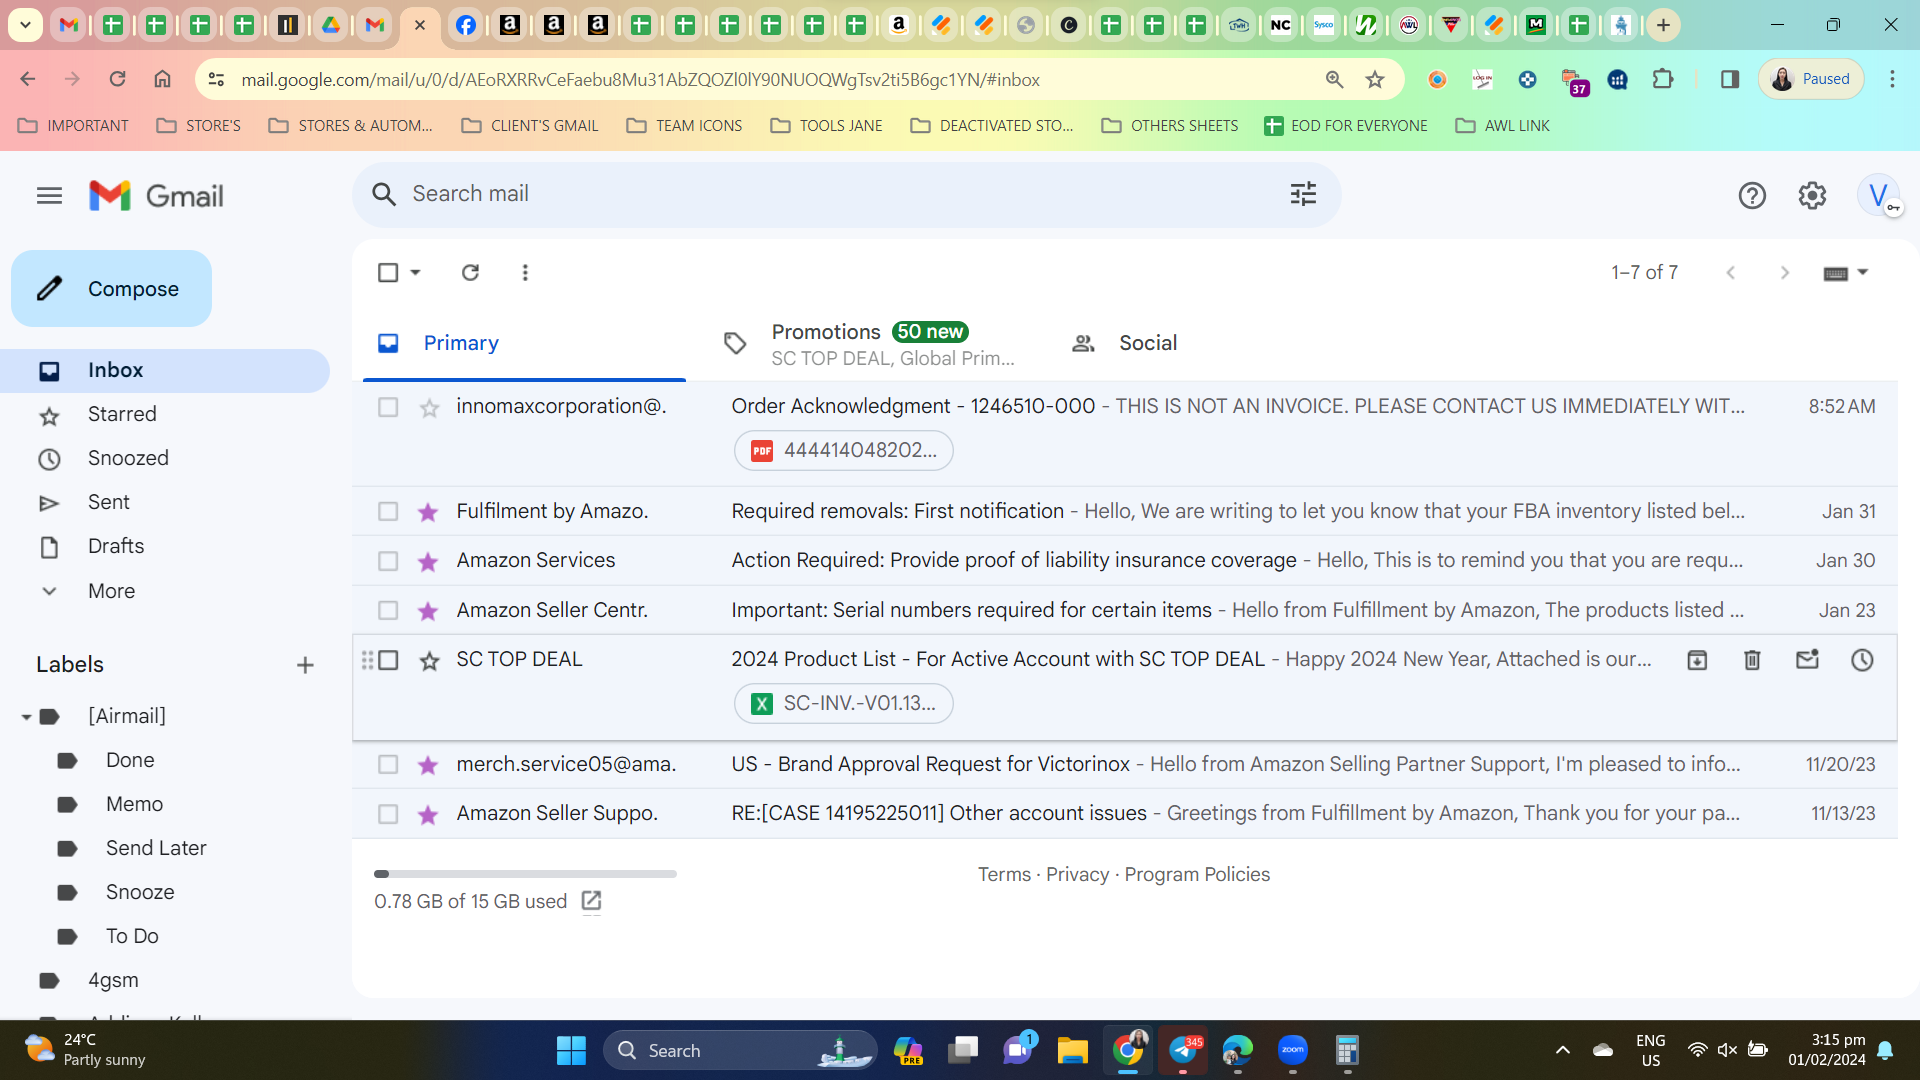Star the innomaxcorporation email

429,407
